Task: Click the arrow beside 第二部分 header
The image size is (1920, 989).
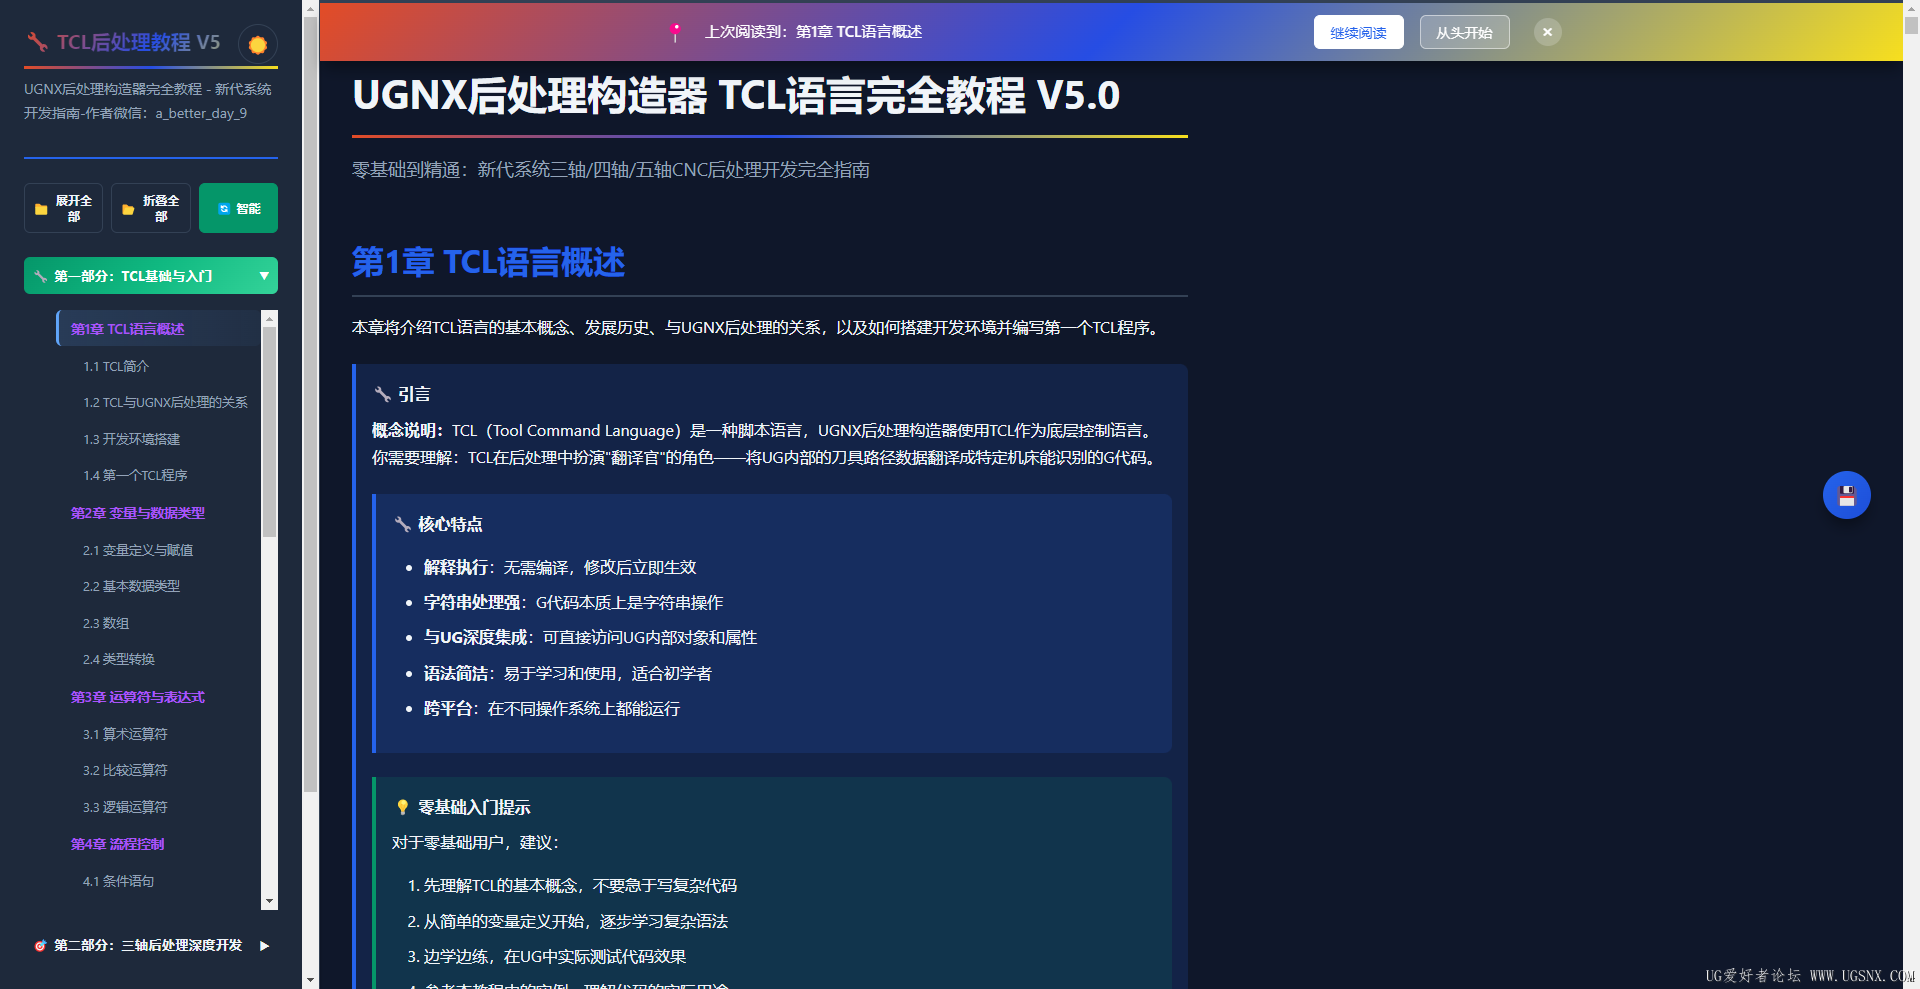Action: (x=264, y=945)
